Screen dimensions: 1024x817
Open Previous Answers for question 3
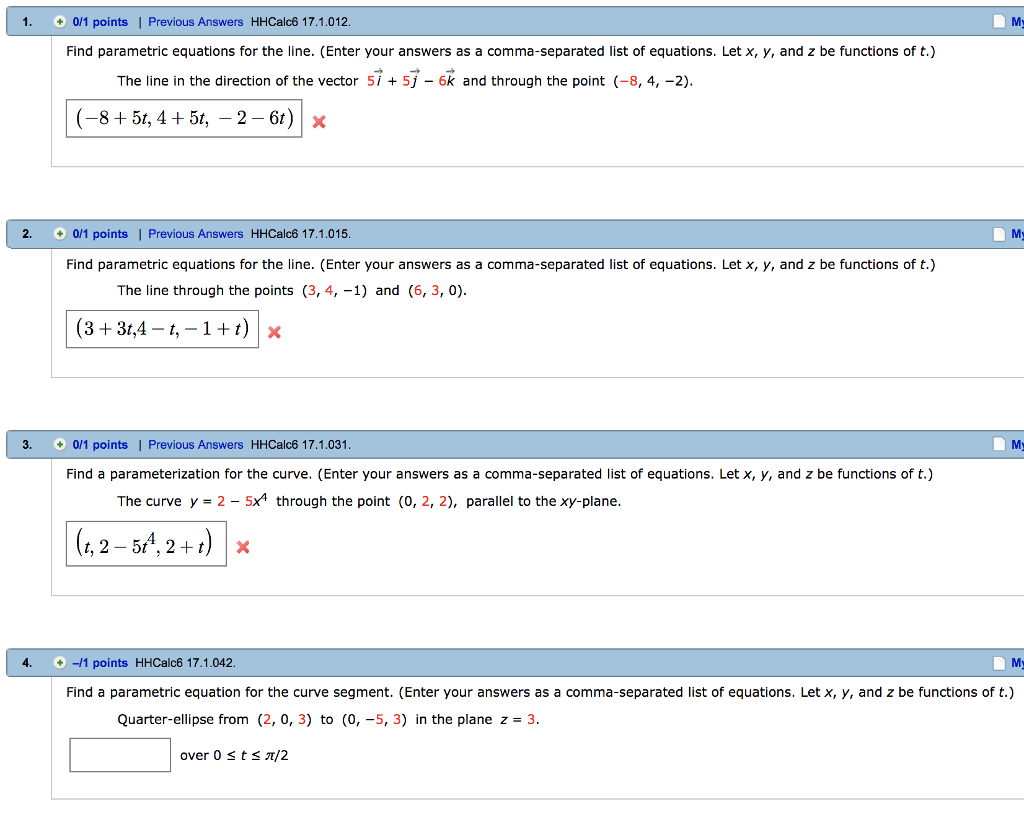point(195,444)
